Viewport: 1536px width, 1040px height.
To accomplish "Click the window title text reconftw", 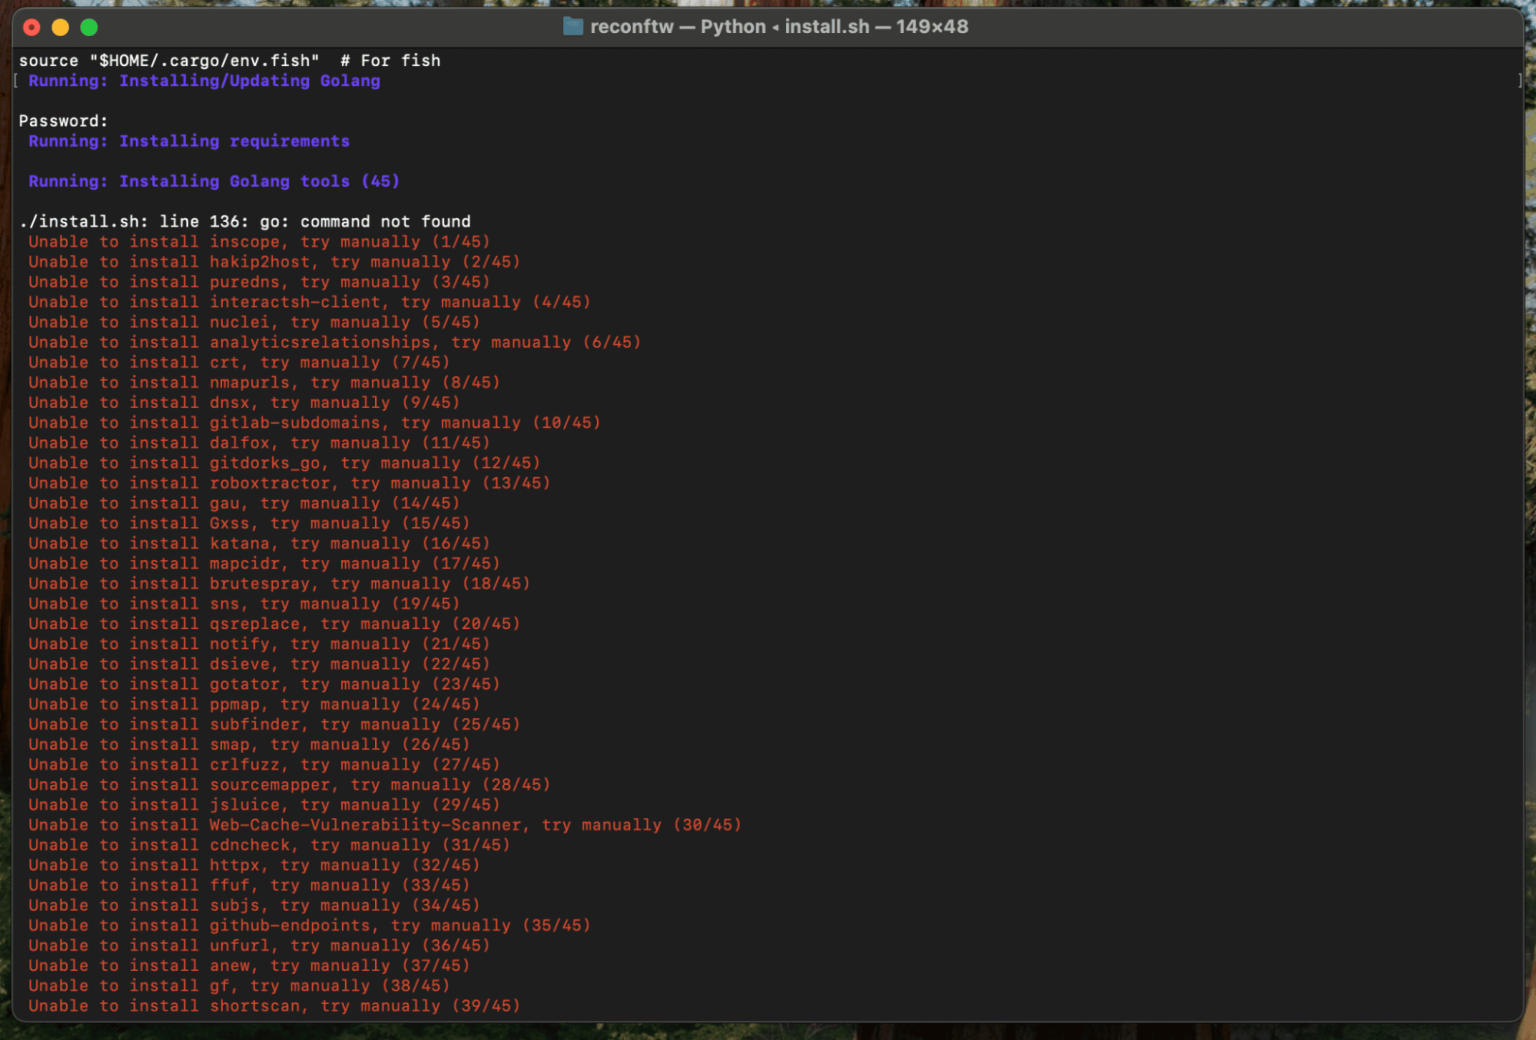I will 631,27.
